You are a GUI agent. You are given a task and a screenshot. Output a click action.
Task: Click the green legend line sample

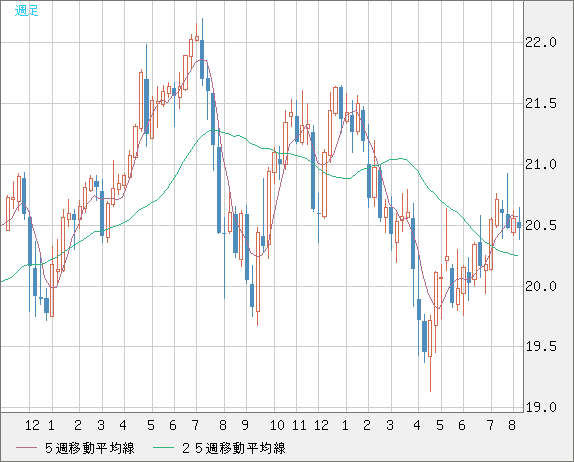tap(164, 448)
